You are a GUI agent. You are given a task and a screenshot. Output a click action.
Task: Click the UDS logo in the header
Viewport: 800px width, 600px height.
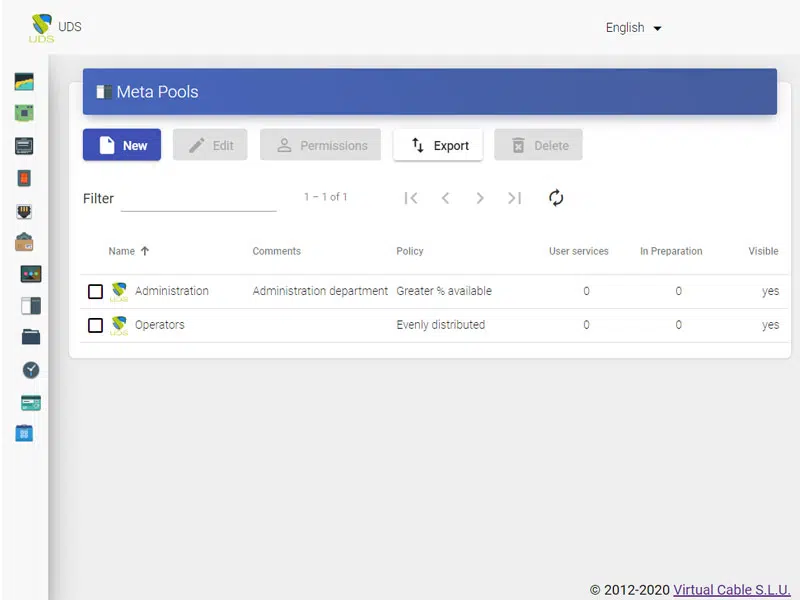tap(41, 28)
